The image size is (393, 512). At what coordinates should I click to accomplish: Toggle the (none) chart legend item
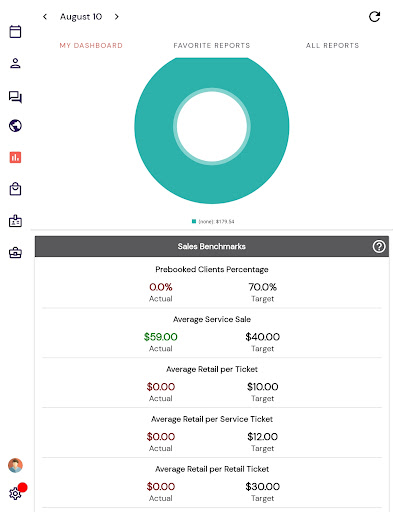pyautogui.click(x=213, y=221)
